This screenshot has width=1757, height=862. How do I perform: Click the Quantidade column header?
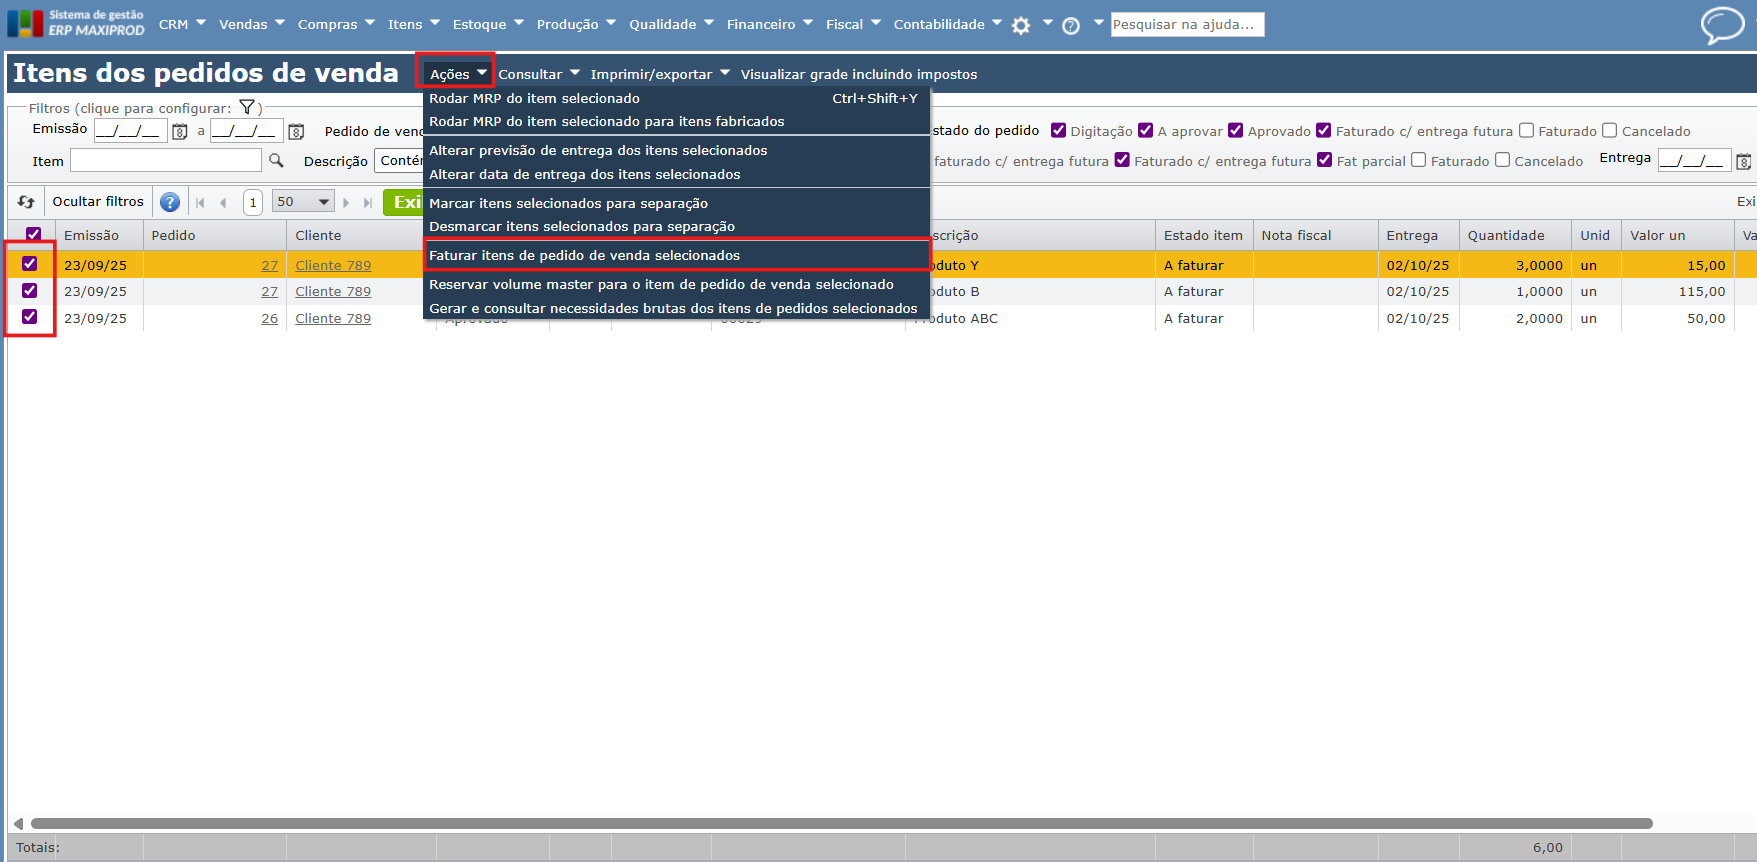(x=1514, y=235)
